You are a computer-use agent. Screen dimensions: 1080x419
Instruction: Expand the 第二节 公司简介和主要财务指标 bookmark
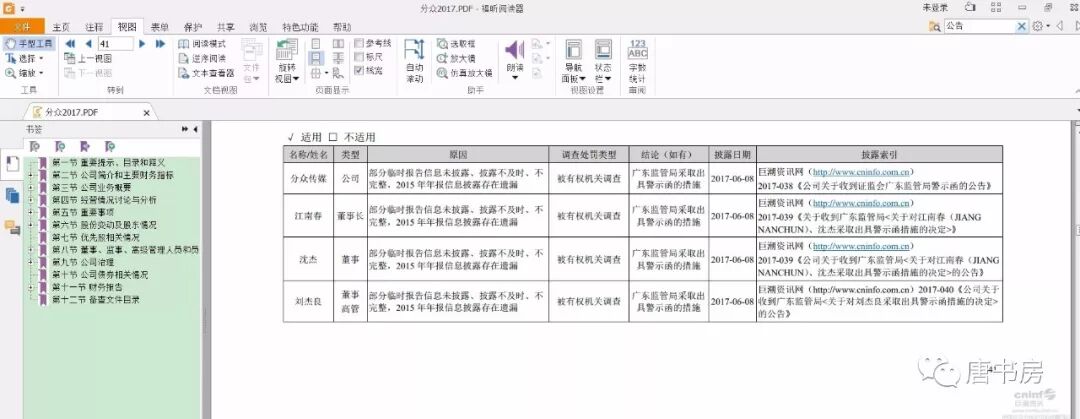pos(30,175)
